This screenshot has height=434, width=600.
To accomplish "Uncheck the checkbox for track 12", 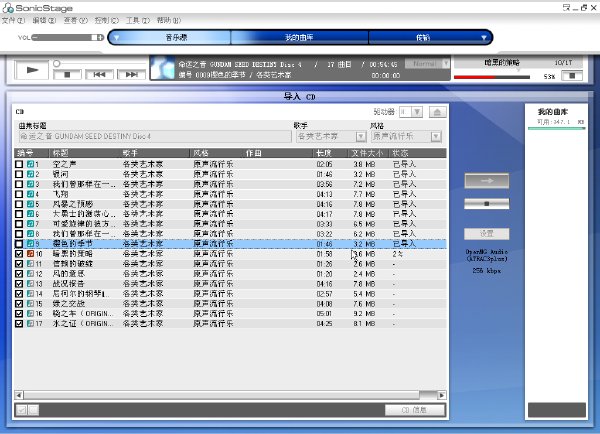I will [19, 274].
